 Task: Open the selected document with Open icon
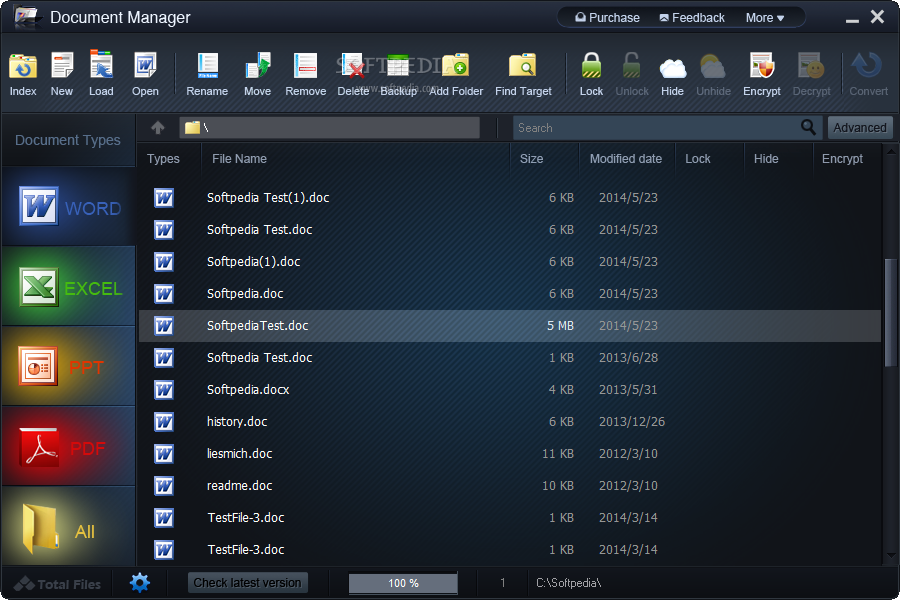[x=145, y=65]
